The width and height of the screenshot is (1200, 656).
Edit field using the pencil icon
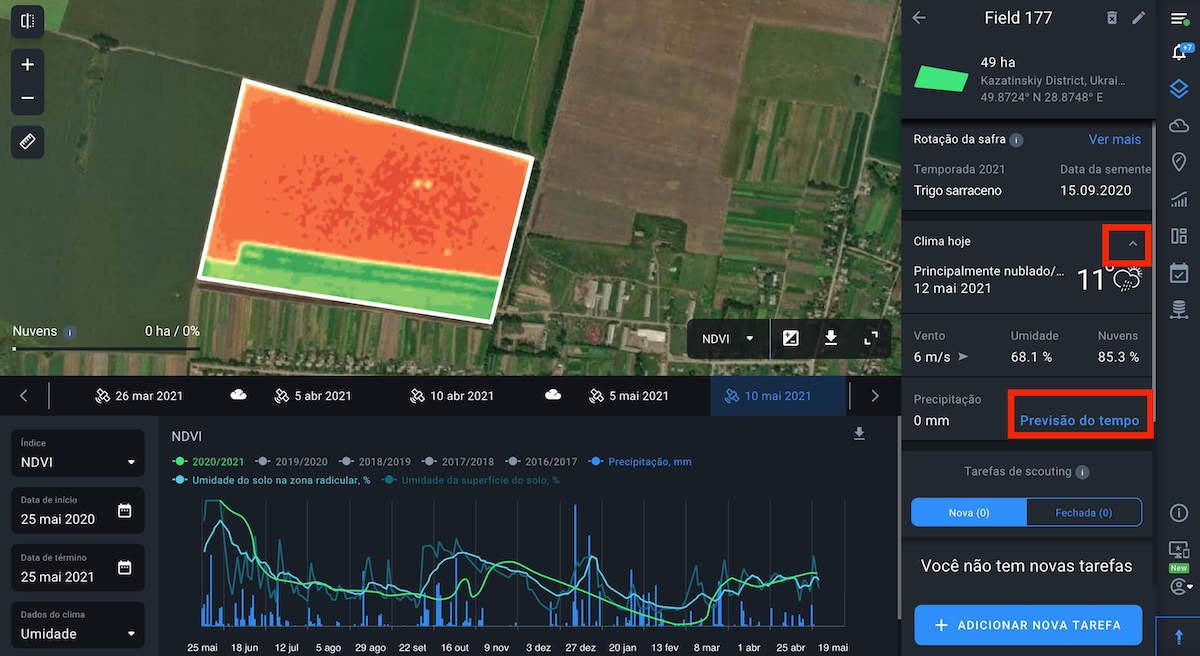1138,18
